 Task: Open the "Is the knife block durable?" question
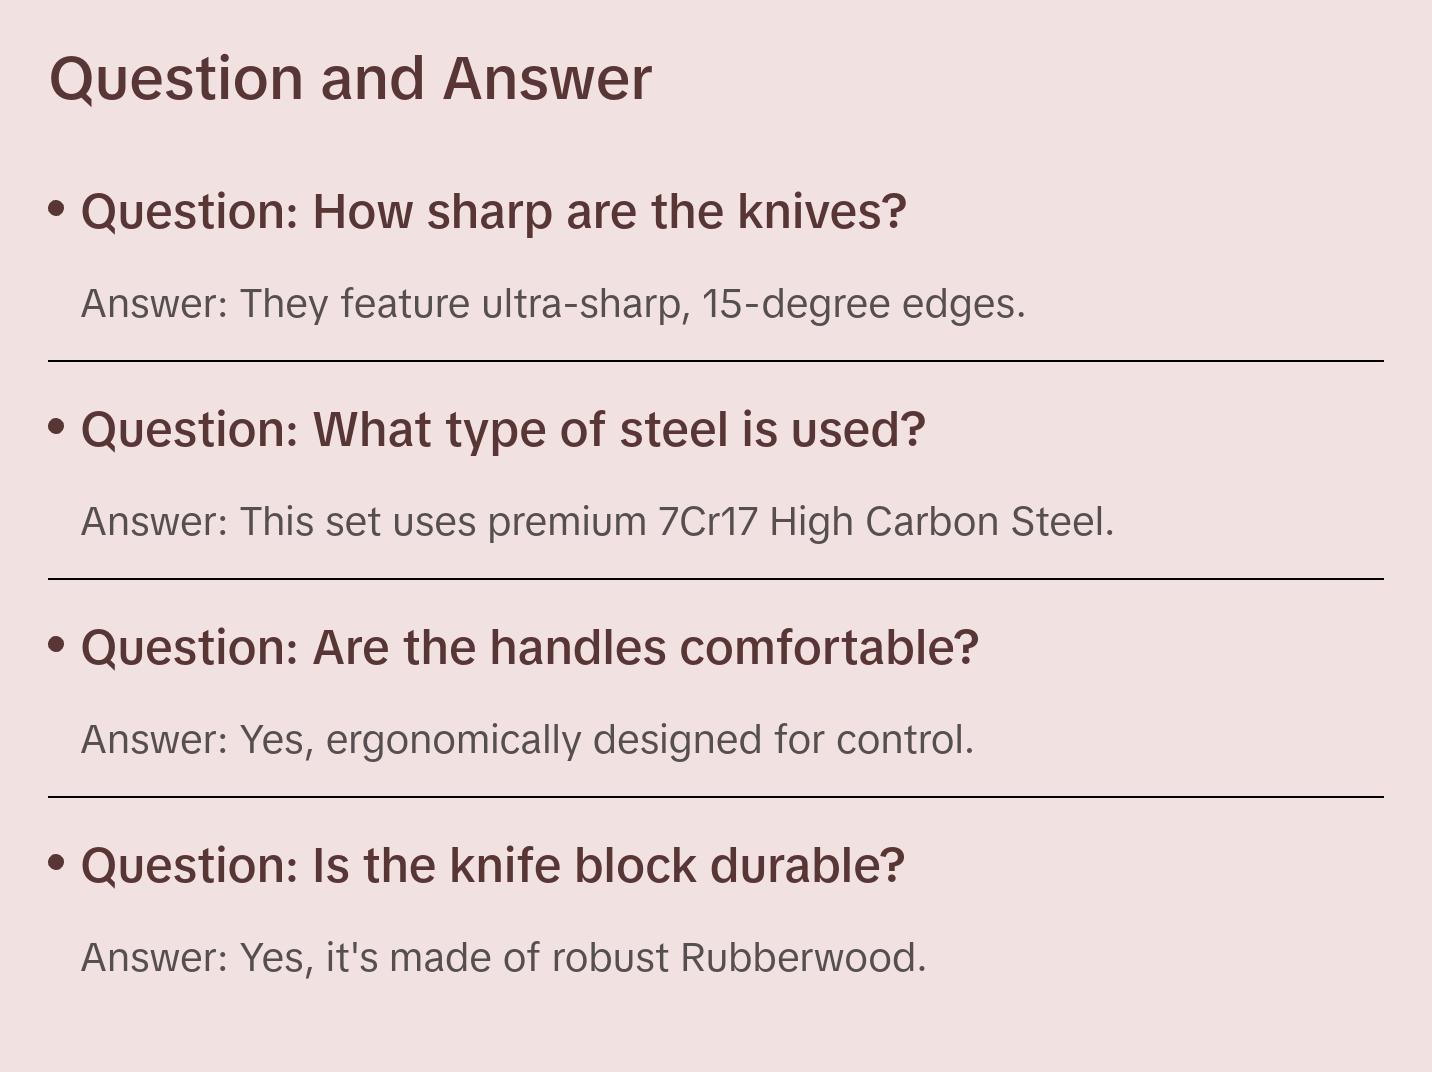coord(492,866)
